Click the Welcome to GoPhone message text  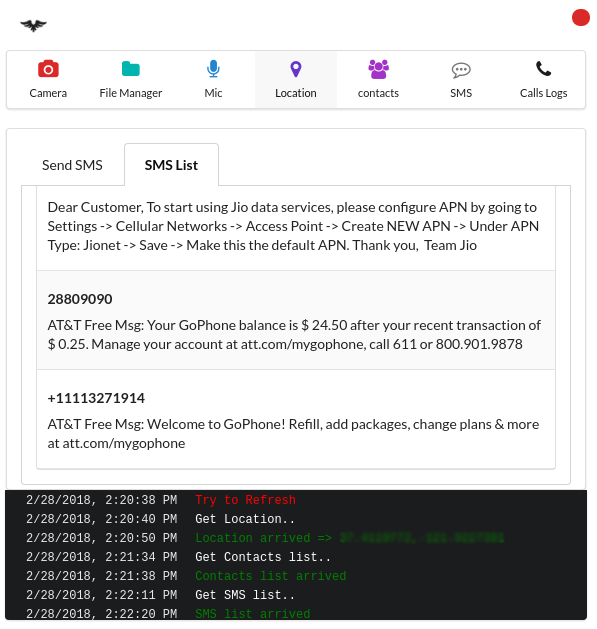coord(293,434)
